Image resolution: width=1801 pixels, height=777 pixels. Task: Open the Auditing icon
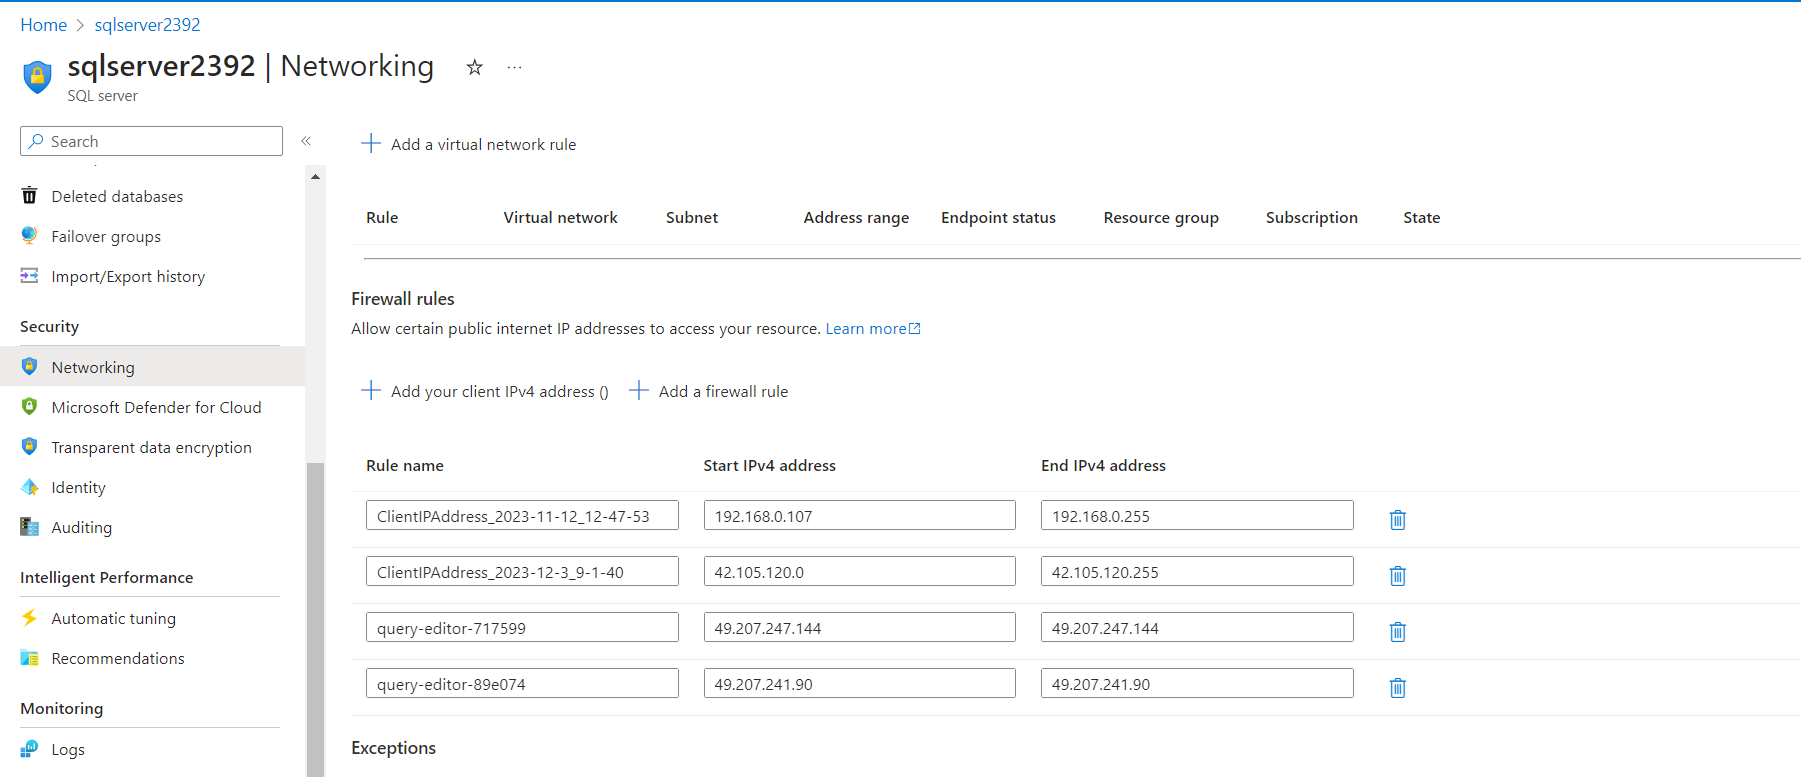[x=30, y=527]
